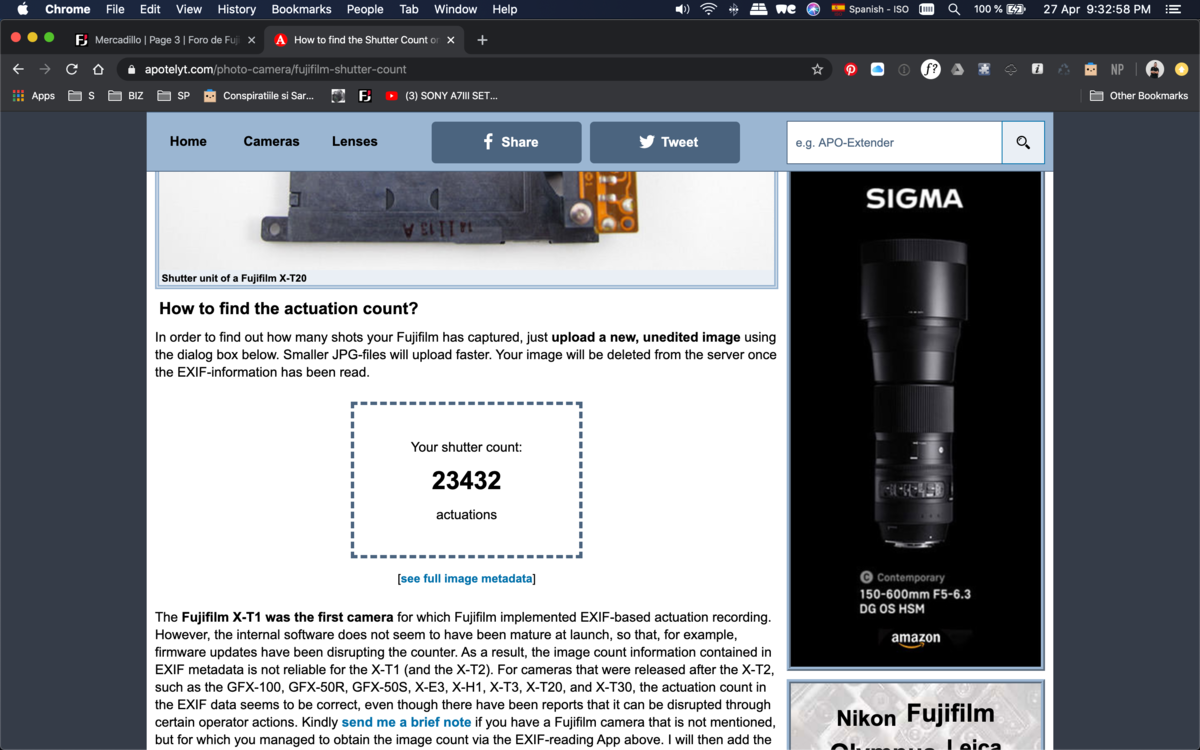The height and width of the screenshot is (750, 1200).
Task: Click the site search magnifier button
Action: point(1023,142)
